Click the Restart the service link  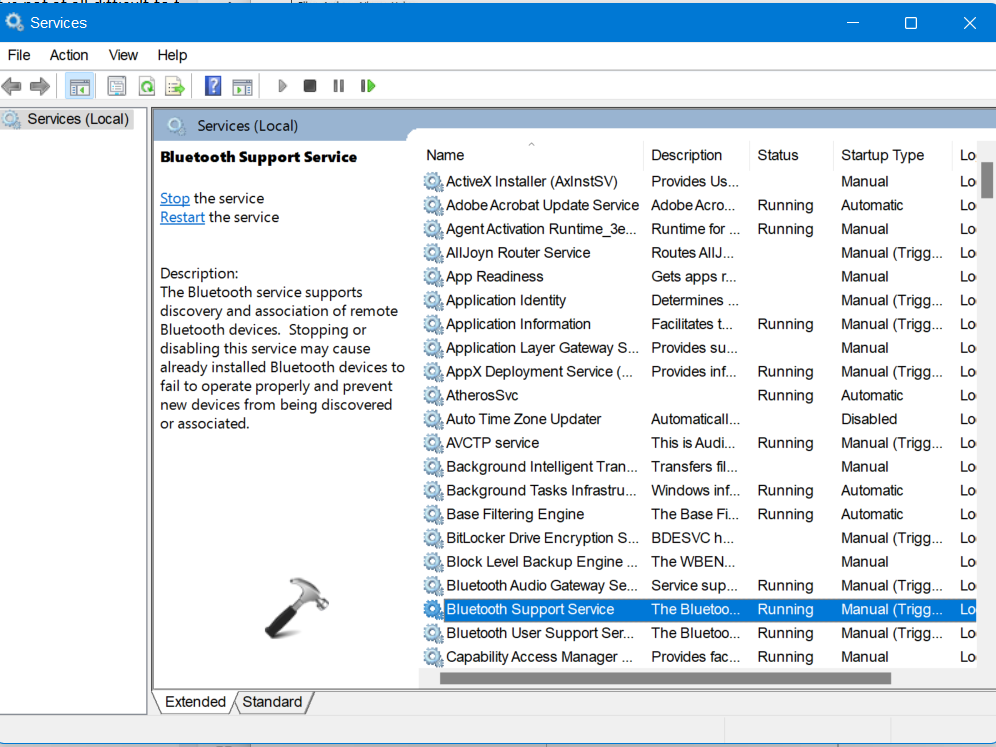[x=182, y=217]
